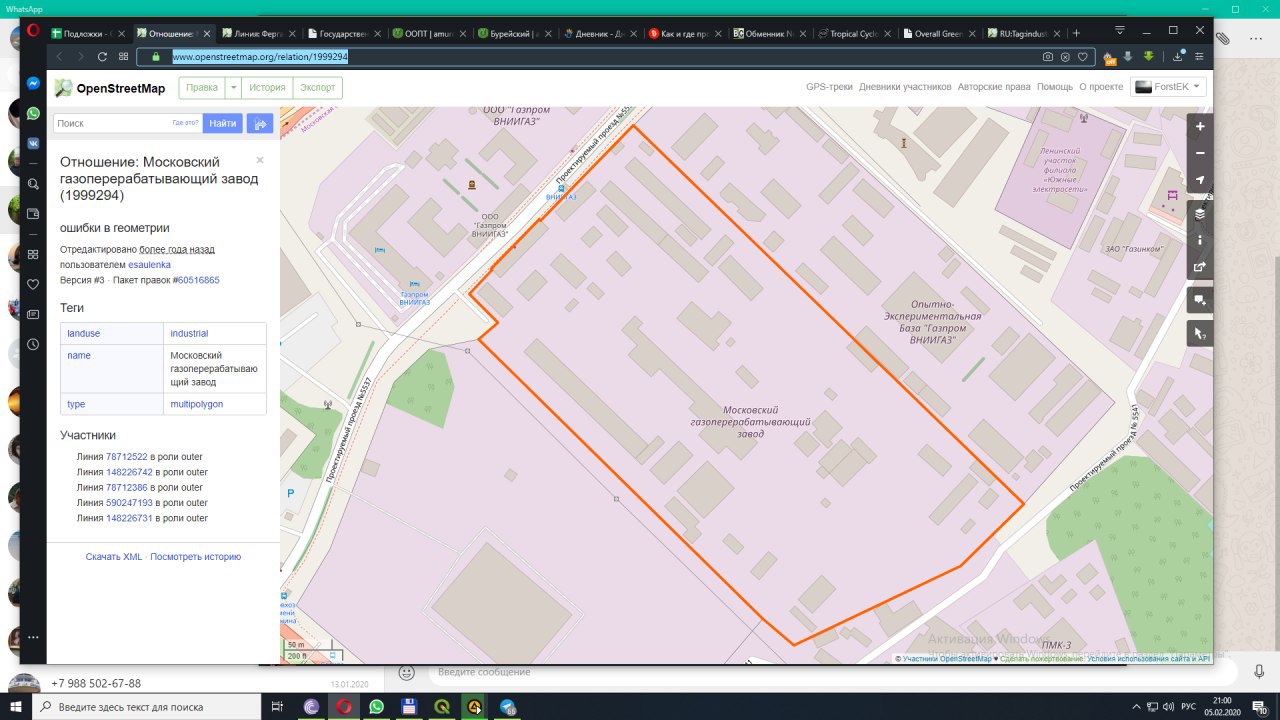Open WhatsApp from the Windows taskbar
The height and width of the screenshot is (720, 1280).
coord(376,706)
